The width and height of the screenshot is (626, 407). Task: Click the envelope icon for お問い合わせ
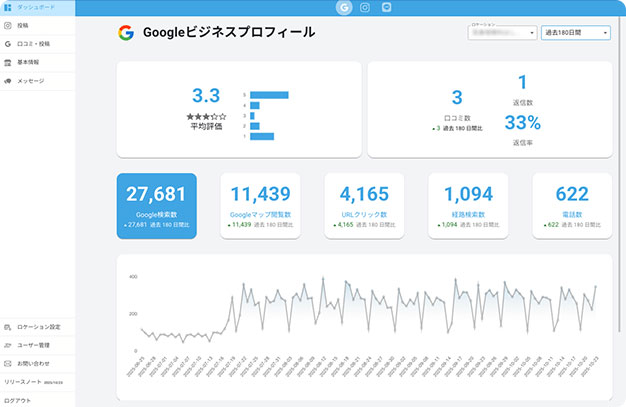coord(8,364)
